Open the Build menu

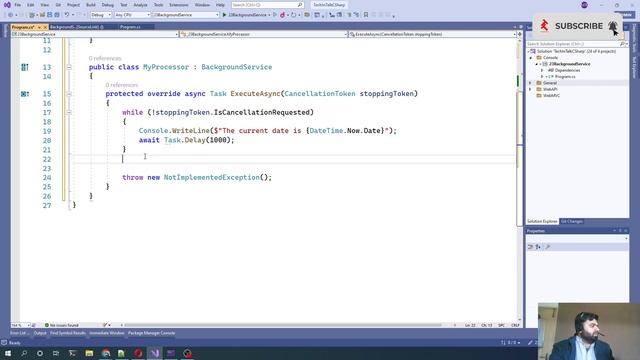click(x=91, y=5)
